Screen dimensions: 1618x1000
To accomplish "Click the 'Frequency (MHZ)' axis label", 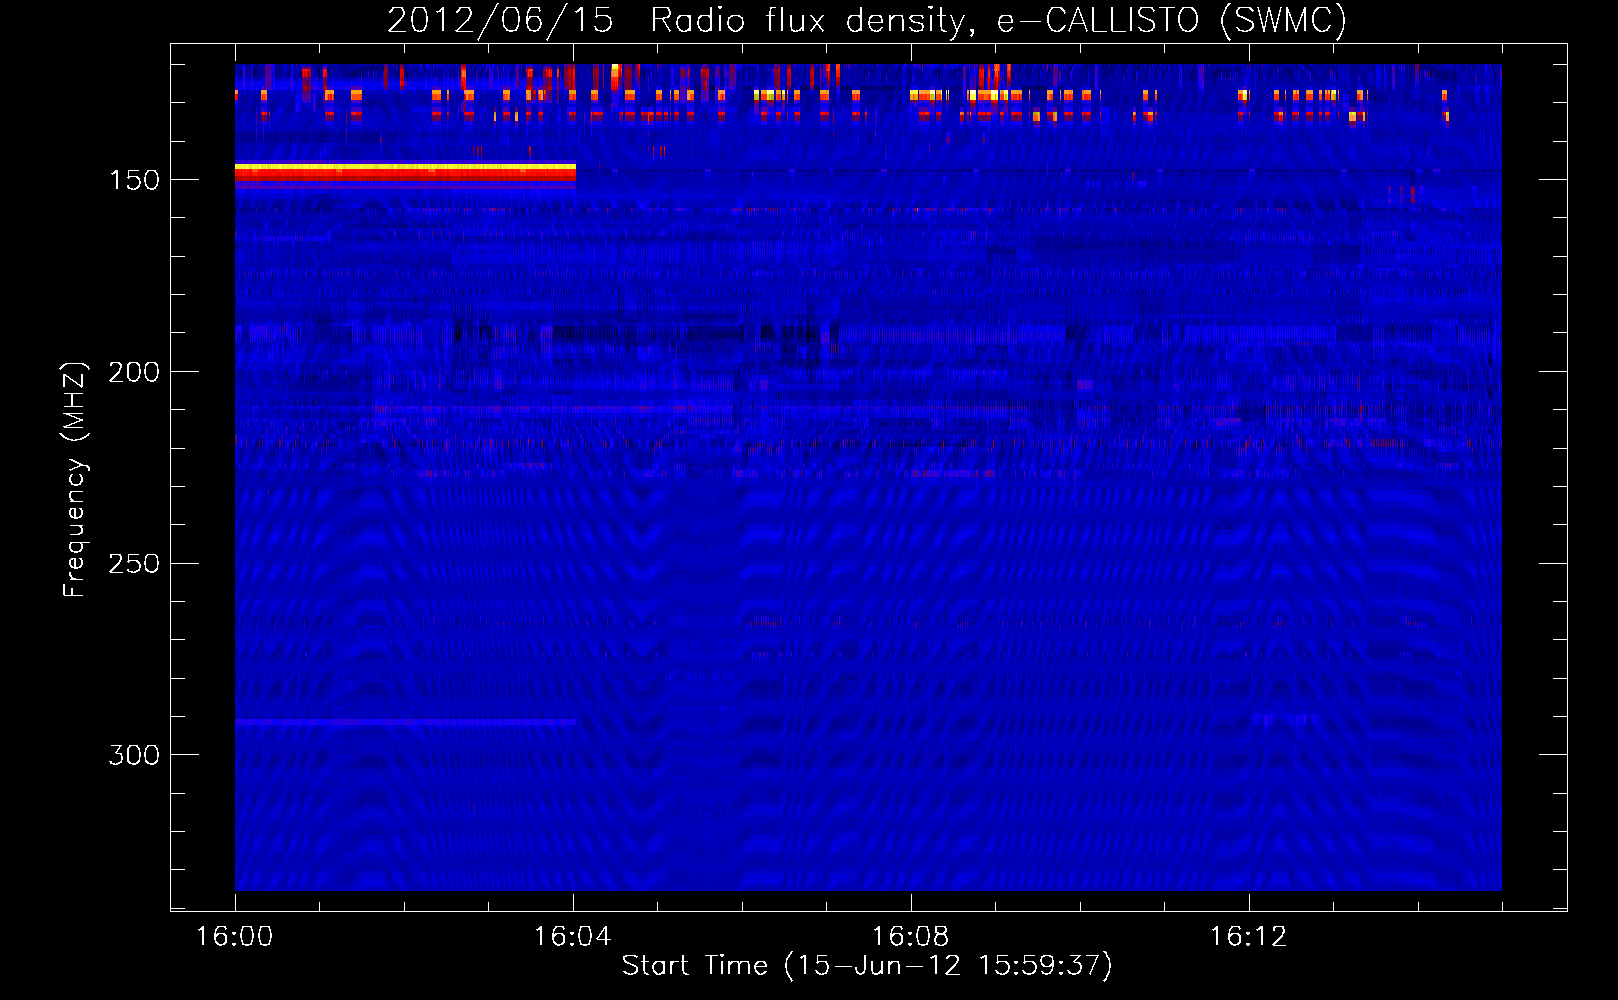I will [75, 480].
